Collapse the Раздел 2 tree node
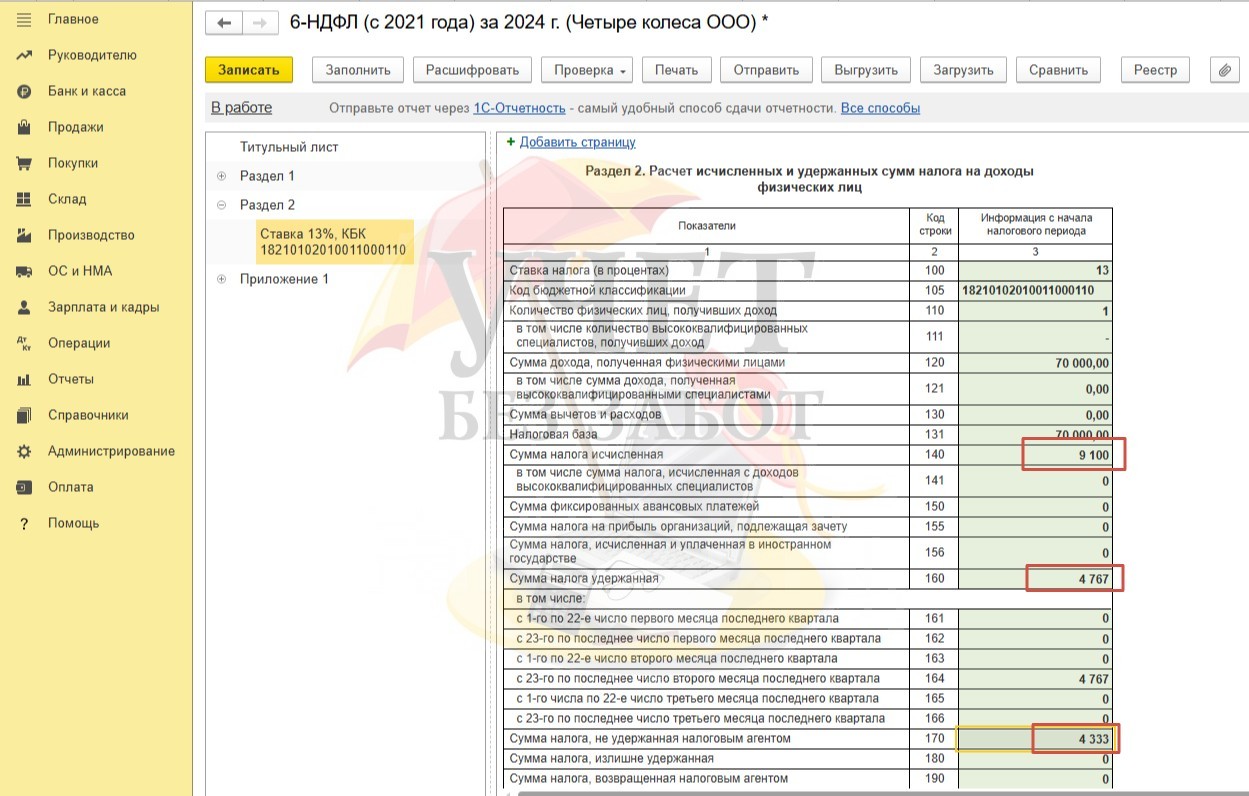The image size is (1249, 796). (x=221, y=205)
